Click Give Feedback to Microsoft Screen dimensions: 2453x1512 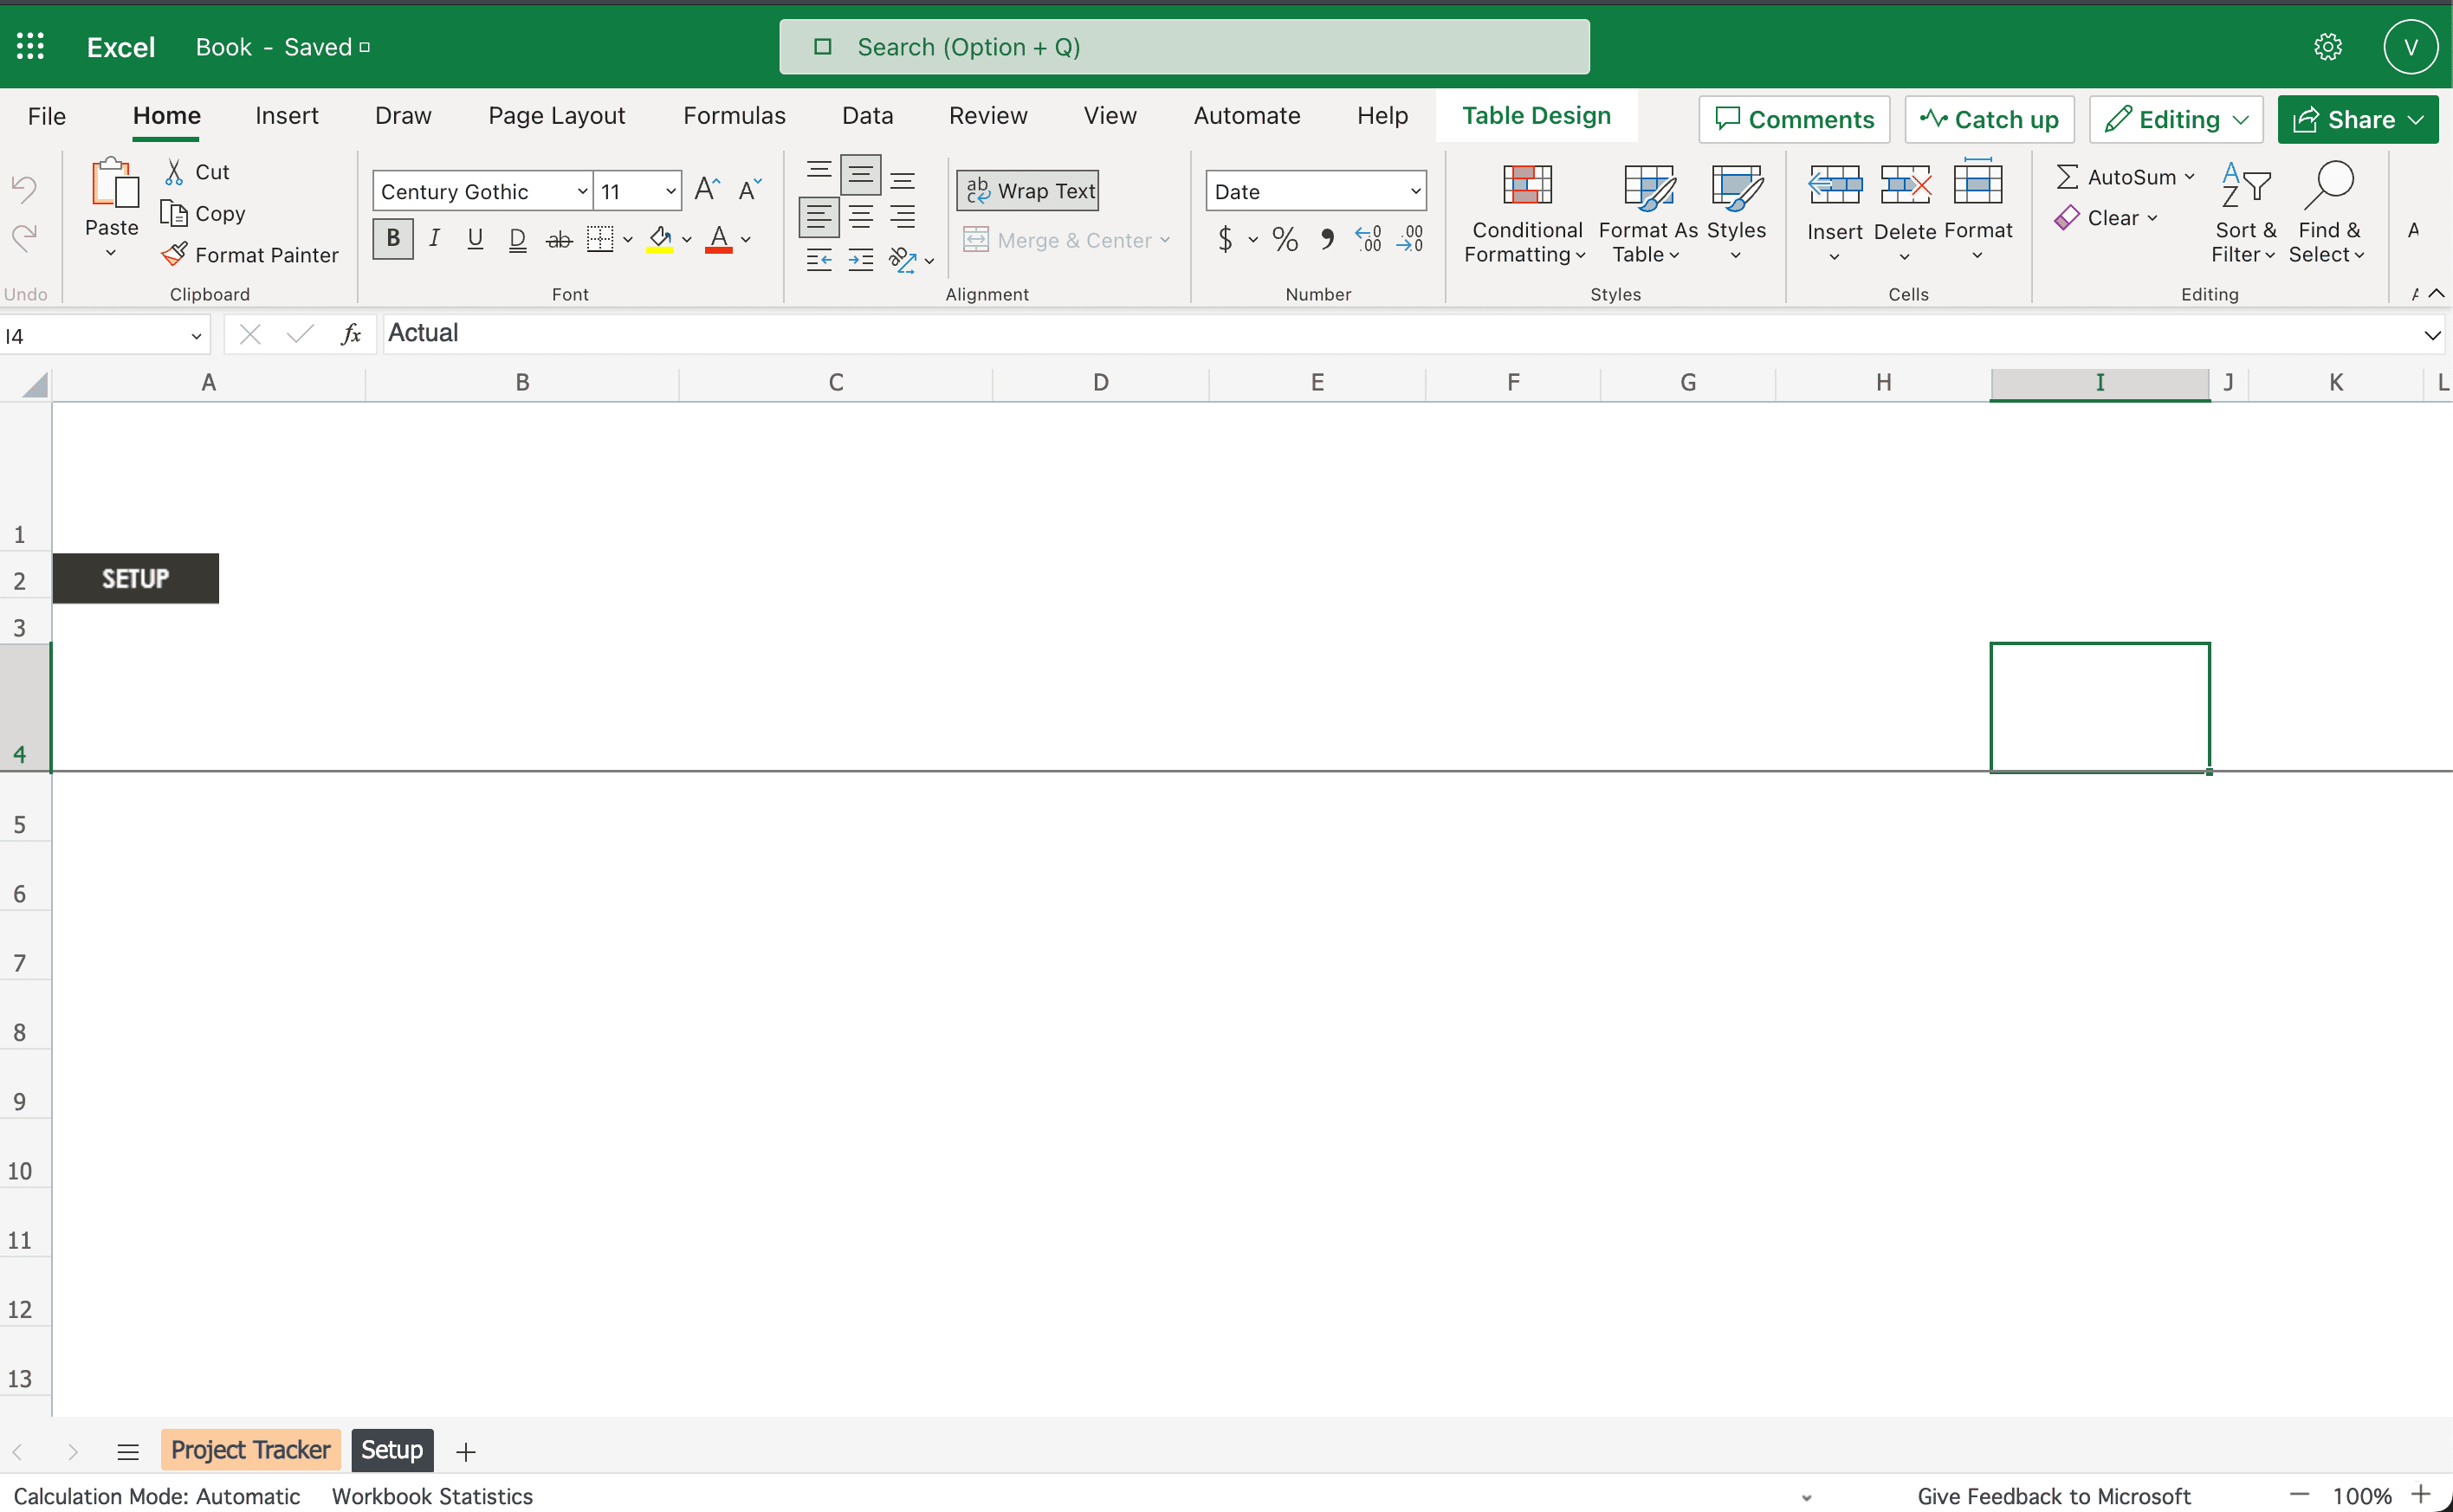2053,1496
